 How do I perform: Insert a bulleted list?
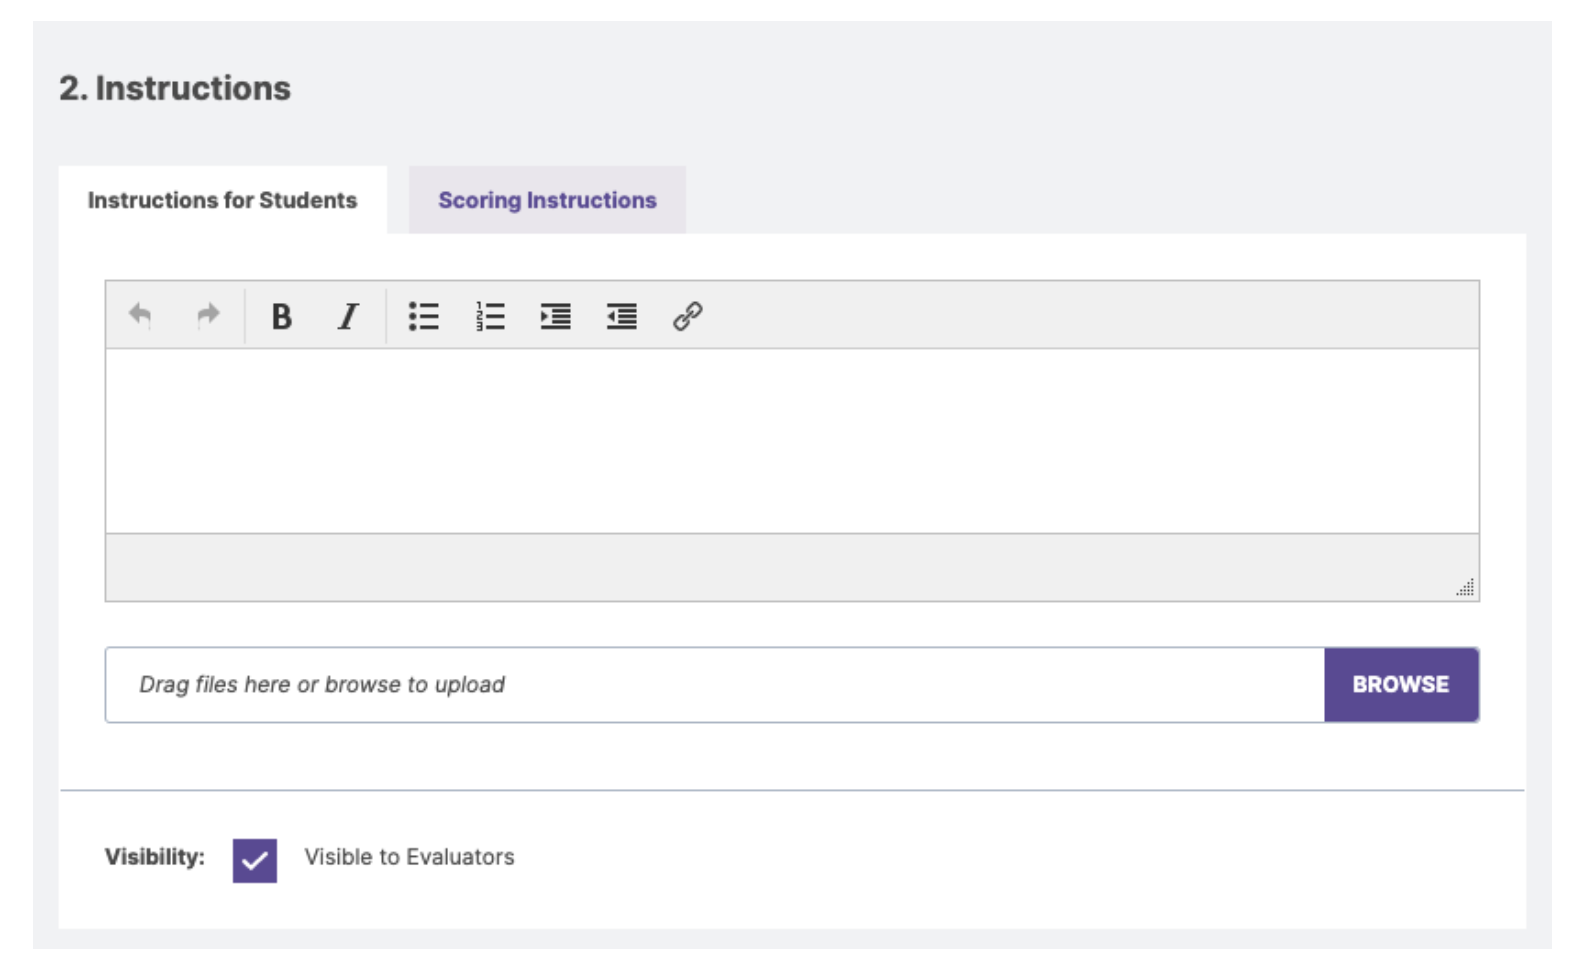423,317
